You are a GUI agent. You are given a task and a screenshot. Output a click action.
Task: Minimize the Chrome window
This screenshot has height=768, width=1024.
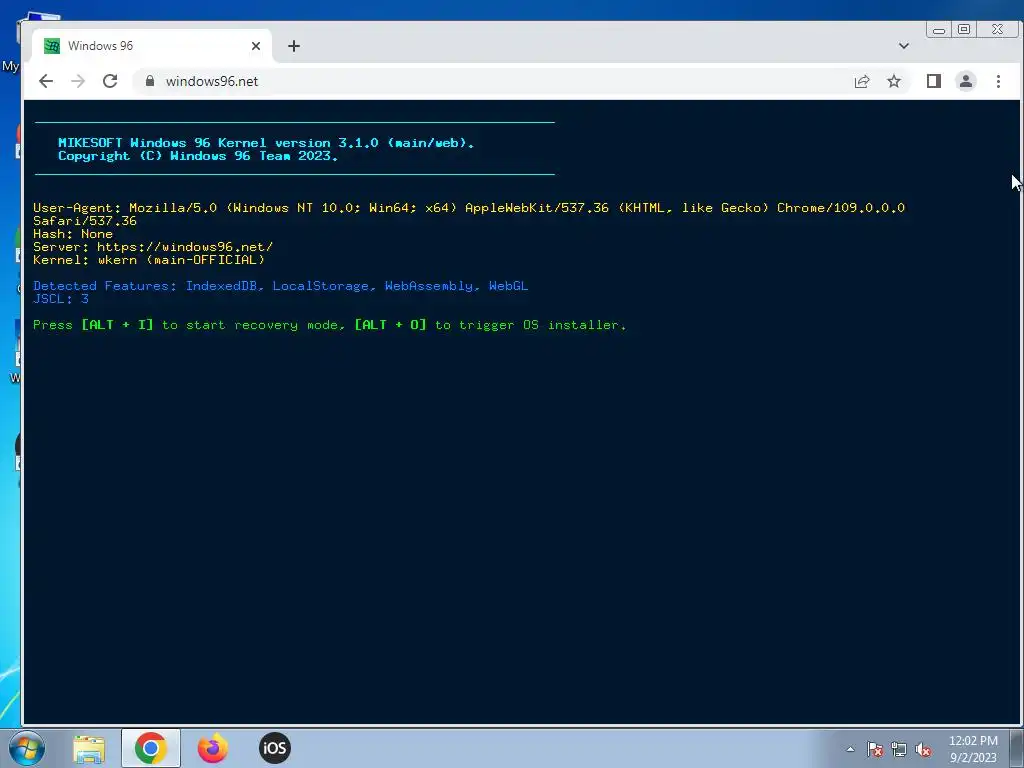click(x=939, y=29)
